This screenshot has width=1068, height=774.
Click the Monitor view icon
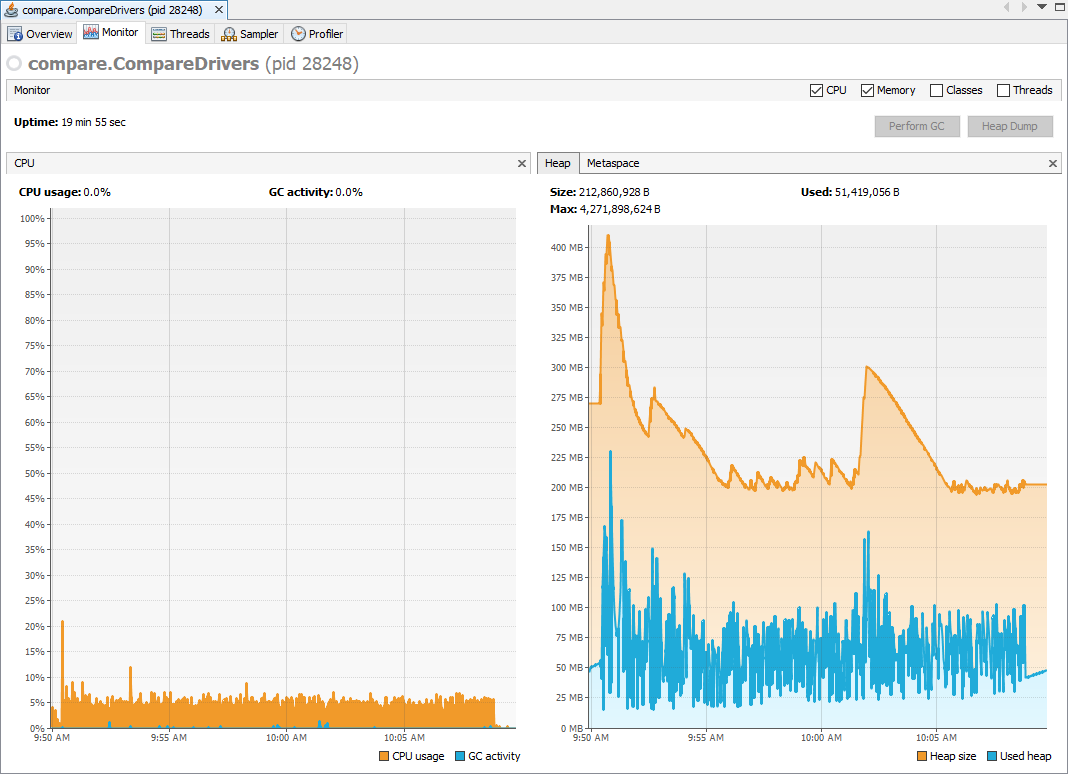(92, 32)
